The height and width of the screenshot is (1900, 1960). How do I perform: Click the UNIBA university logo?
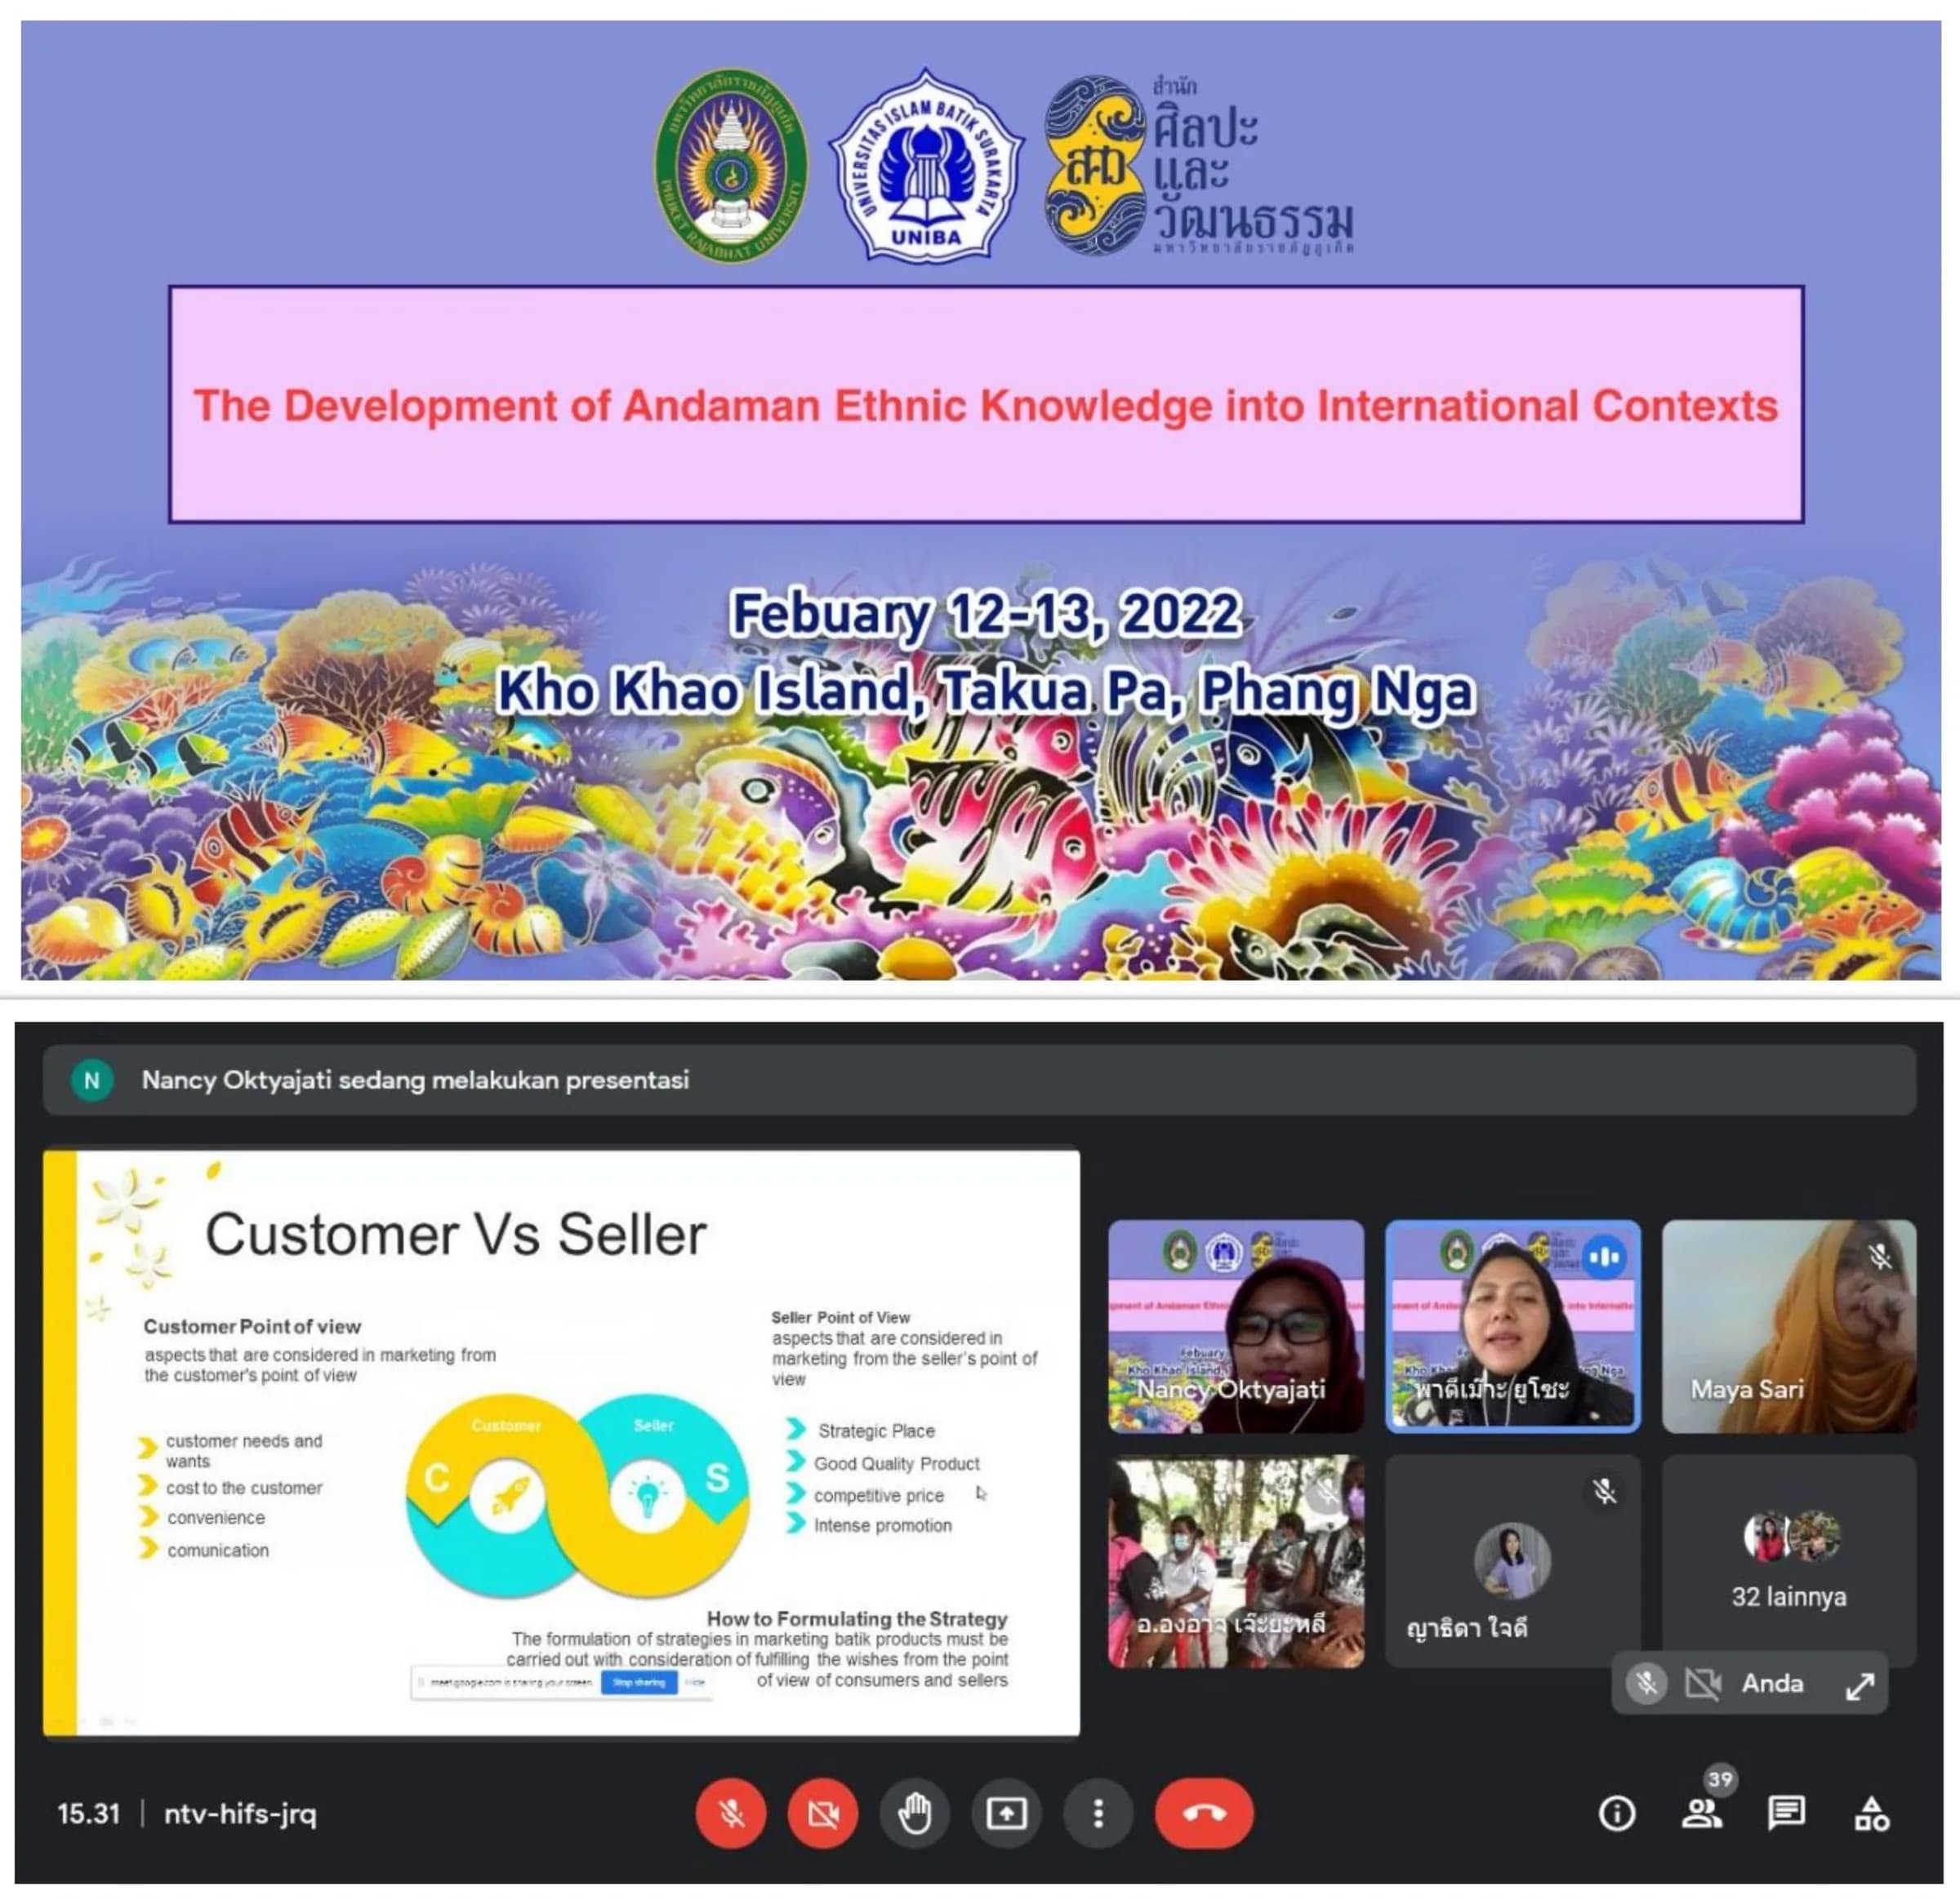926,166
